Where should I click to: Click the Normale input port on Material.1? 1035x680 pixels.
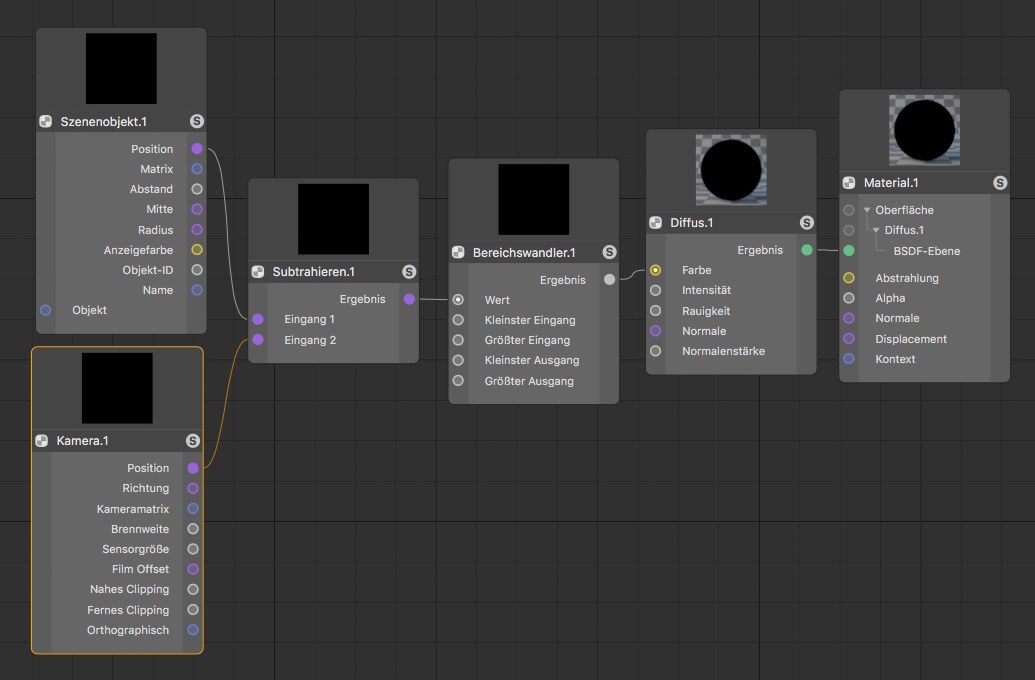point(849,318)
